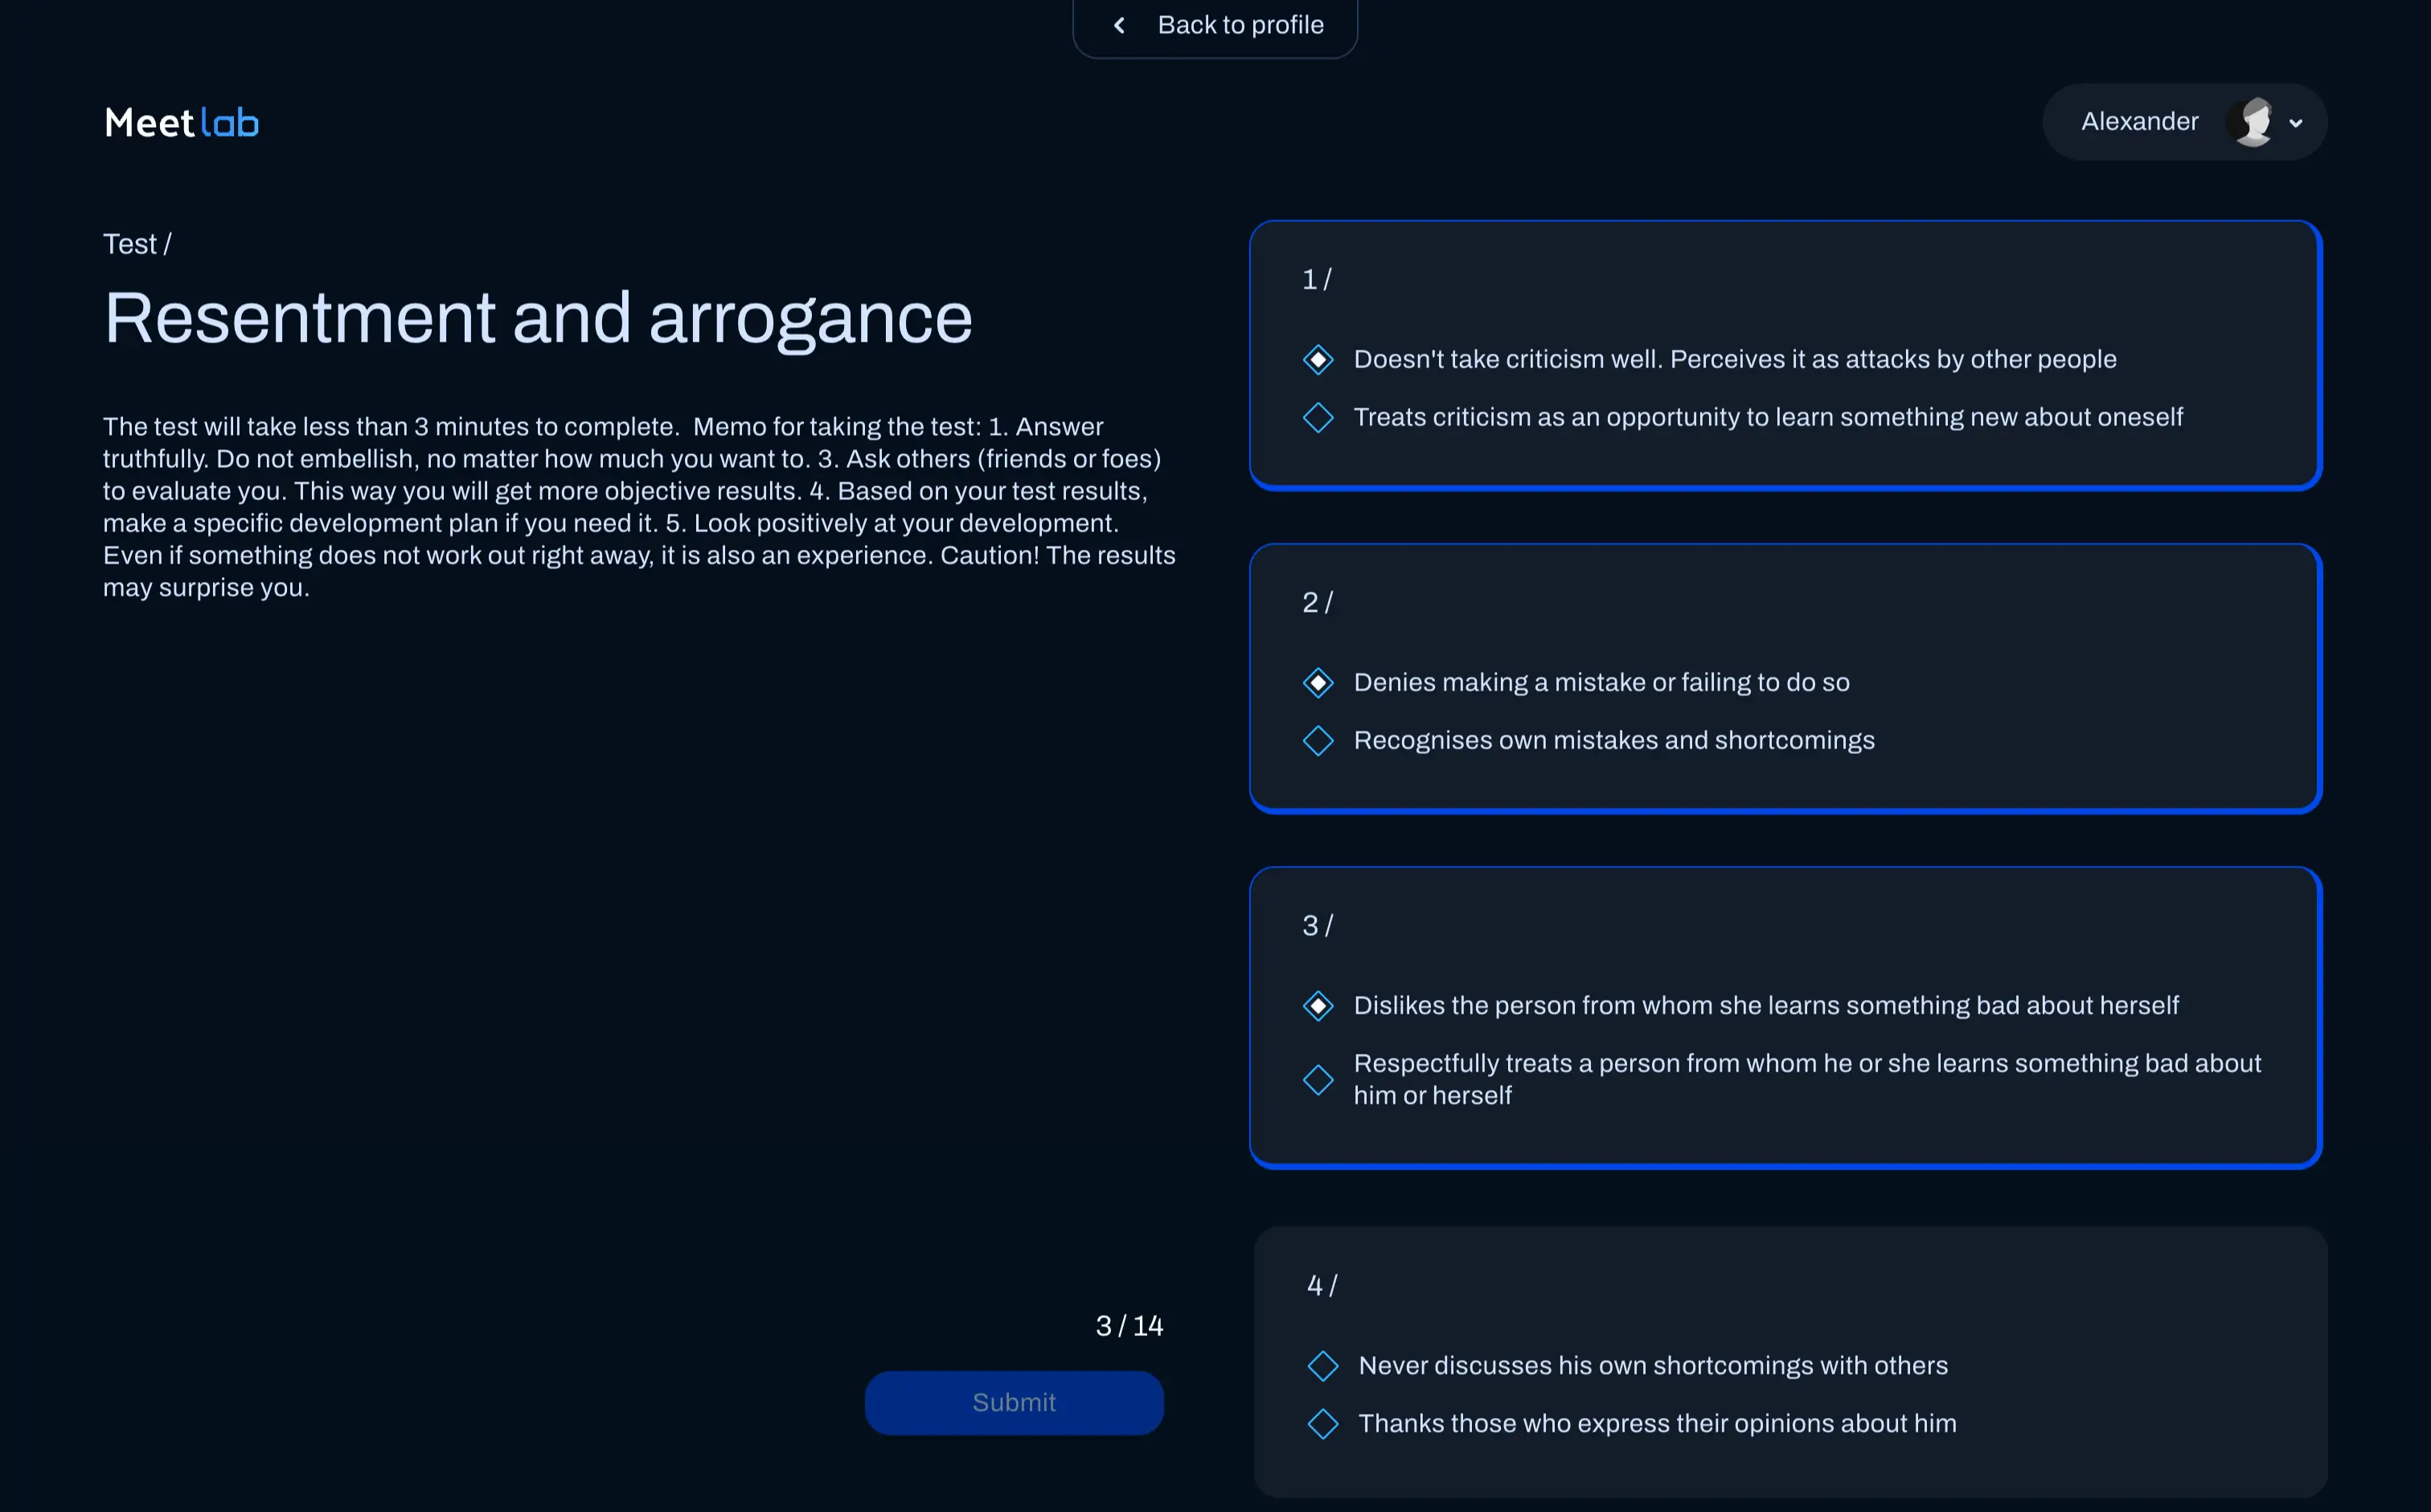
Task: Click the "Test /" breadcrumb label
Action: coord(137,244)
